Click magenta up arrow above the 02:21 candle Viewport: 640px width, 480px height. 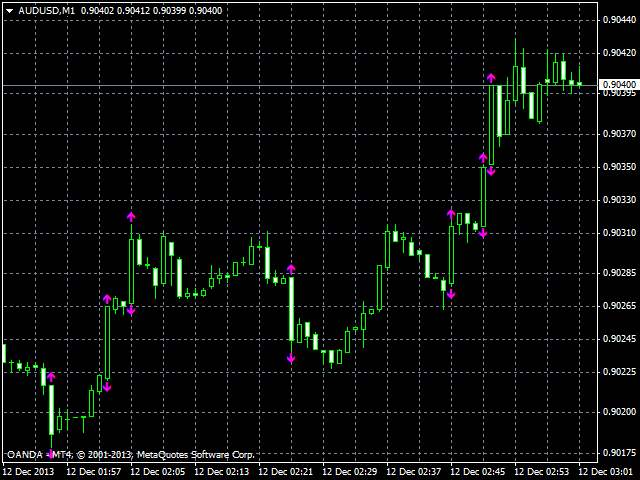click(291, 268)
